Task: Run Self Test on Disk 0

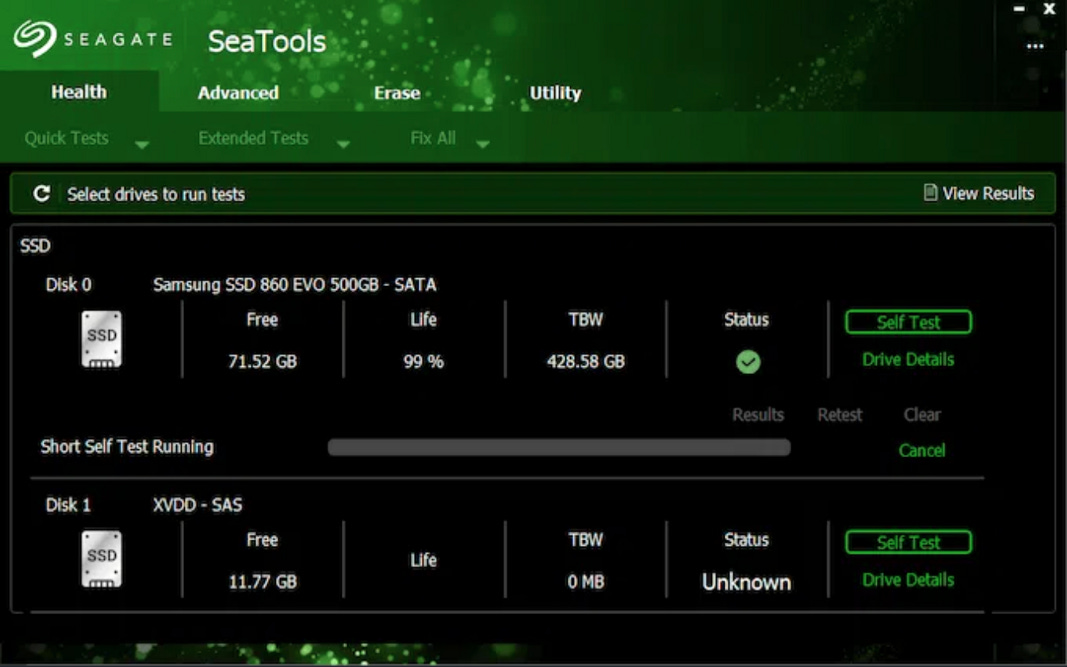Action: click(908, 322)
